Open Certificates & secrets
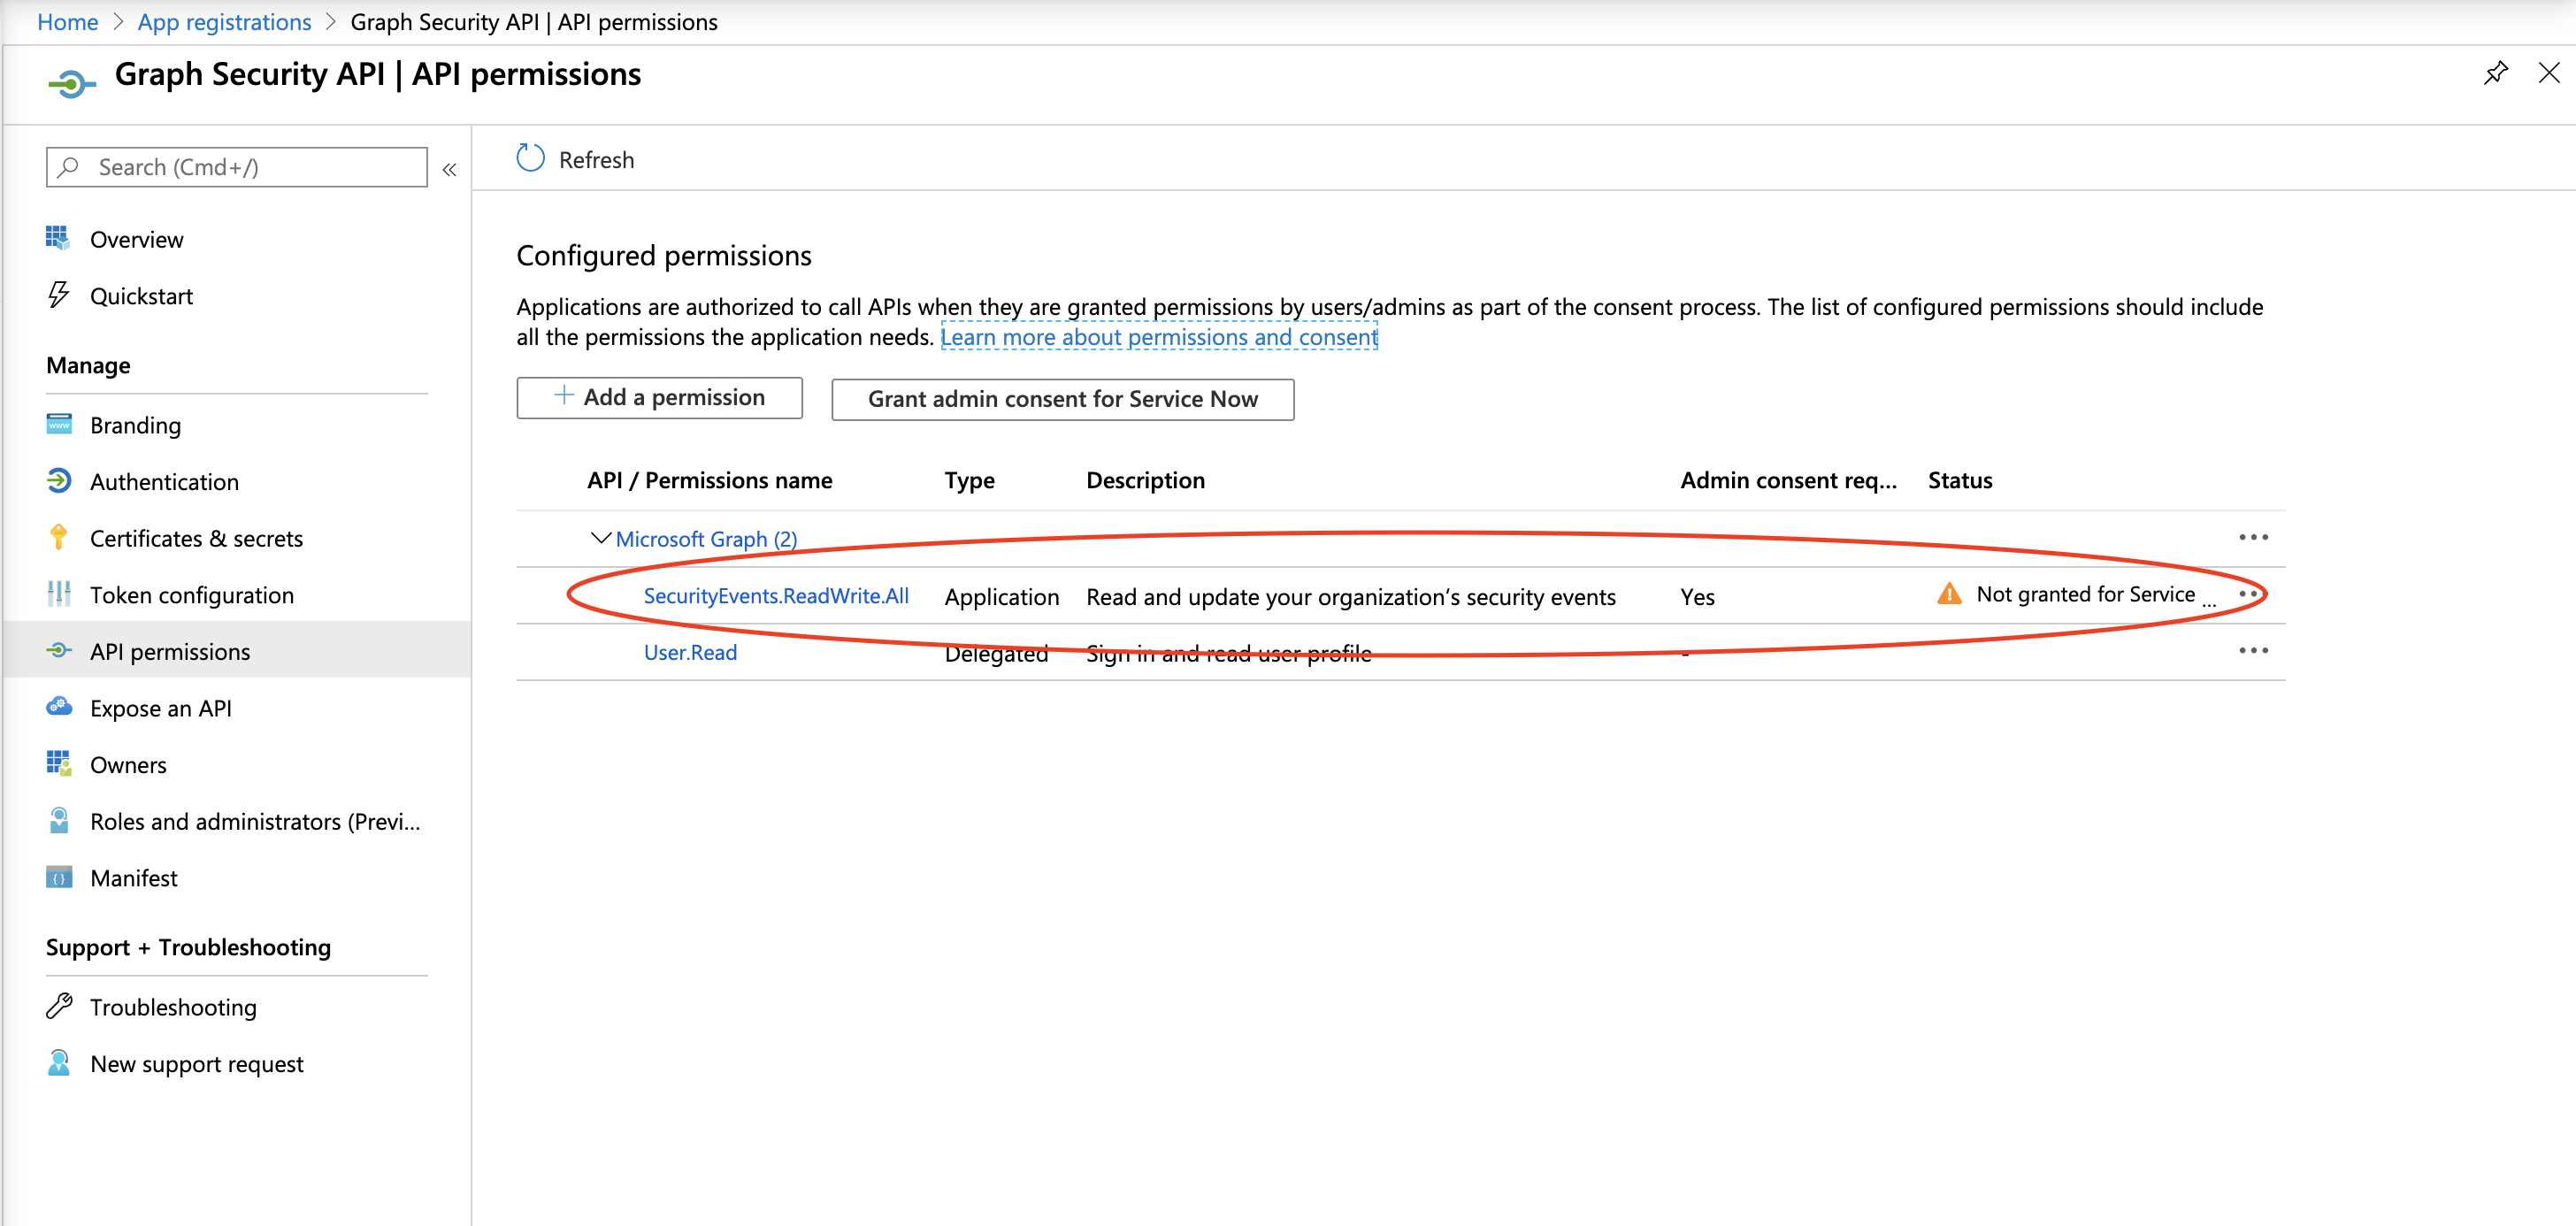The image size is (2576, 1226). pyautogui.click(x=197, y=538)
